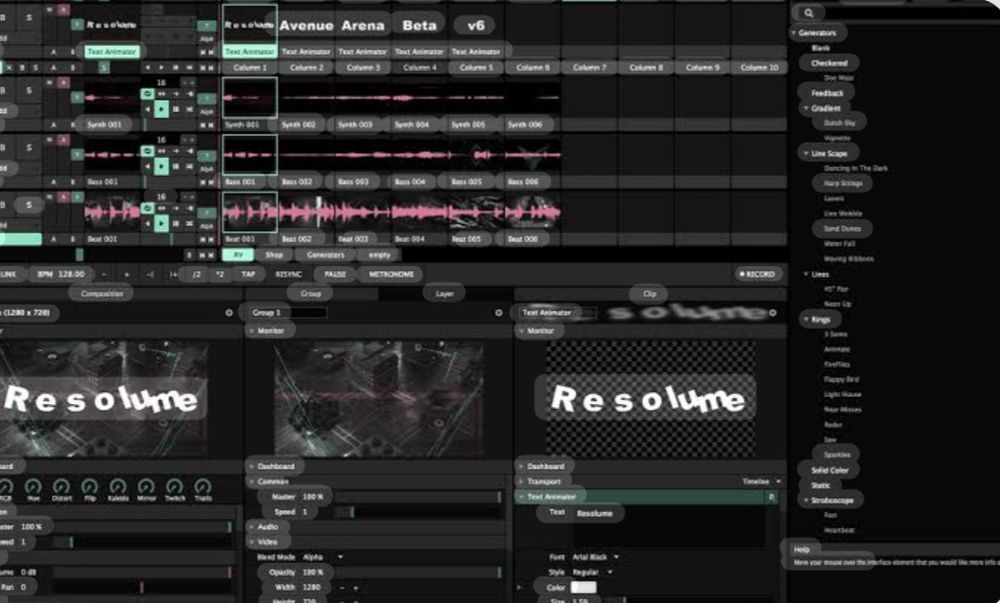Click the Flip dashboard knob

point(90,488)
